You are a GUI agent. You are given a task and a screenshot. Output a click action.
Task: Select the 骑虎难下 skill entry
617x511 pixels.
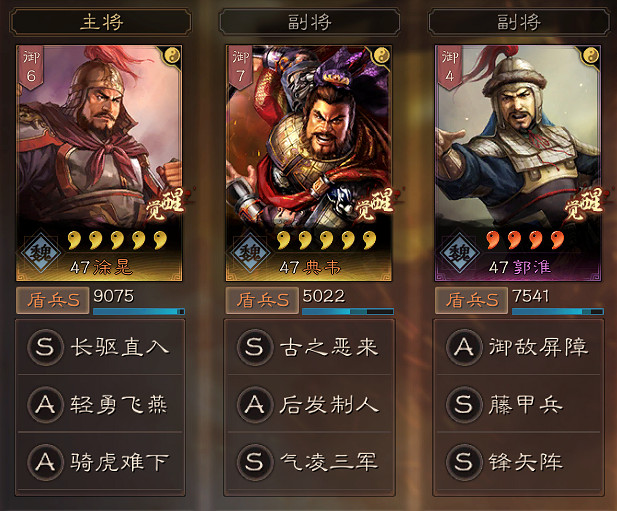click(x=100, y=462)
